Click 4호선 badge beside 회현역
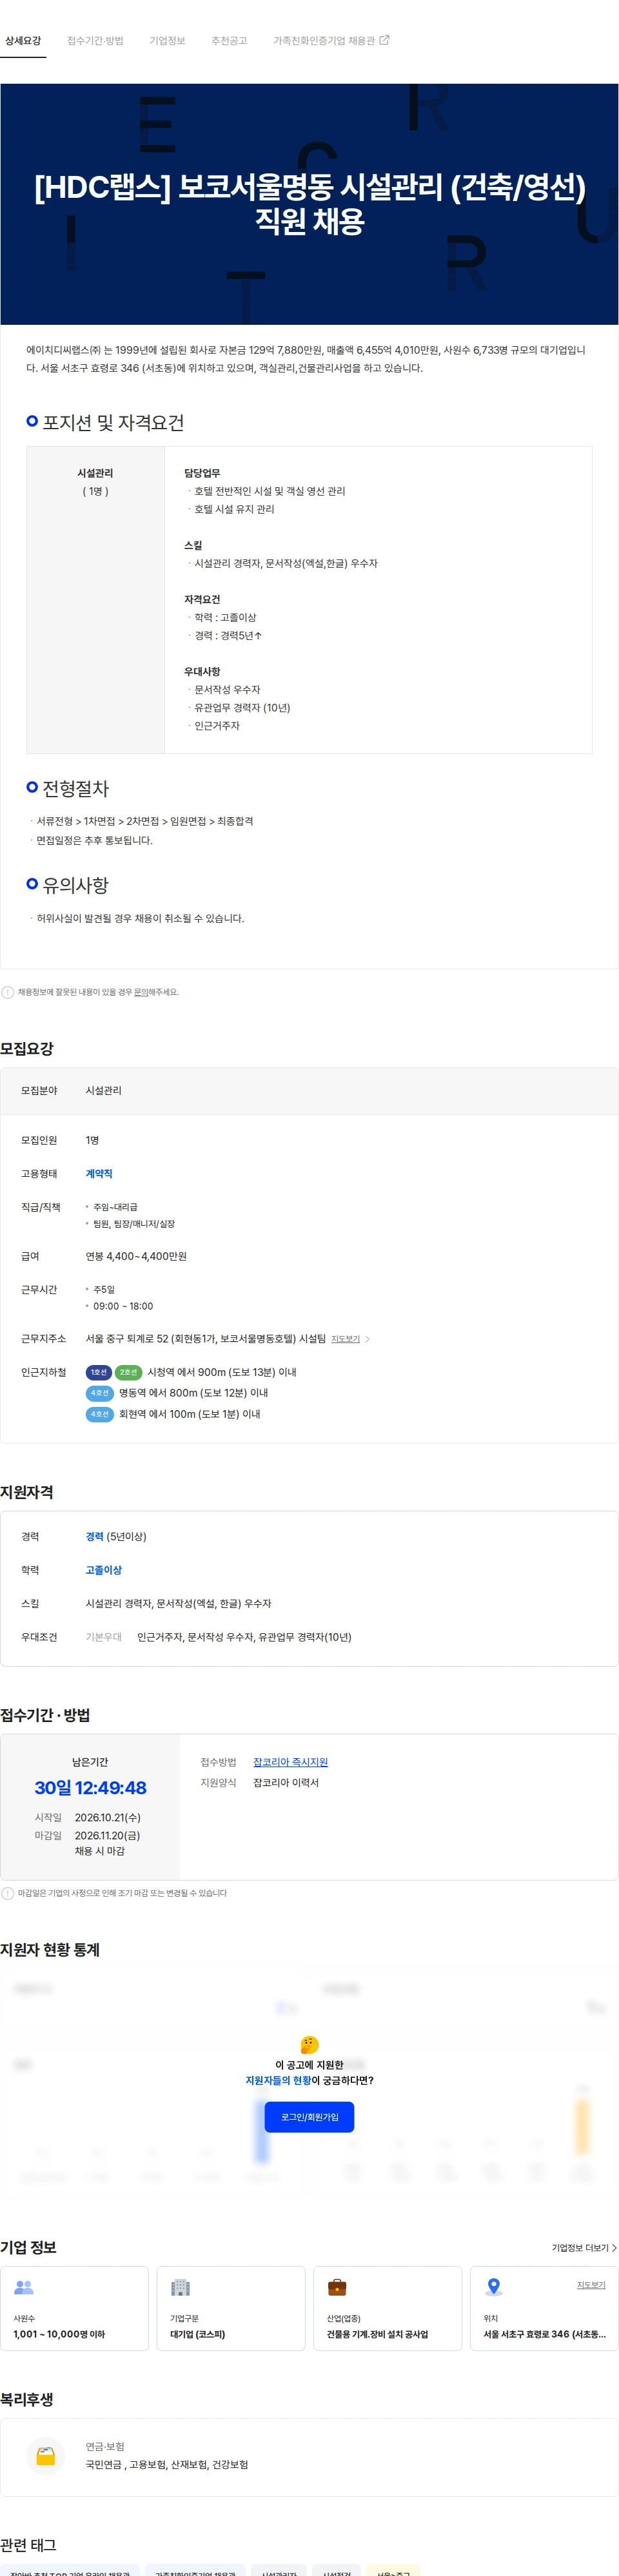619x2576 pixels. (100, 1414)
